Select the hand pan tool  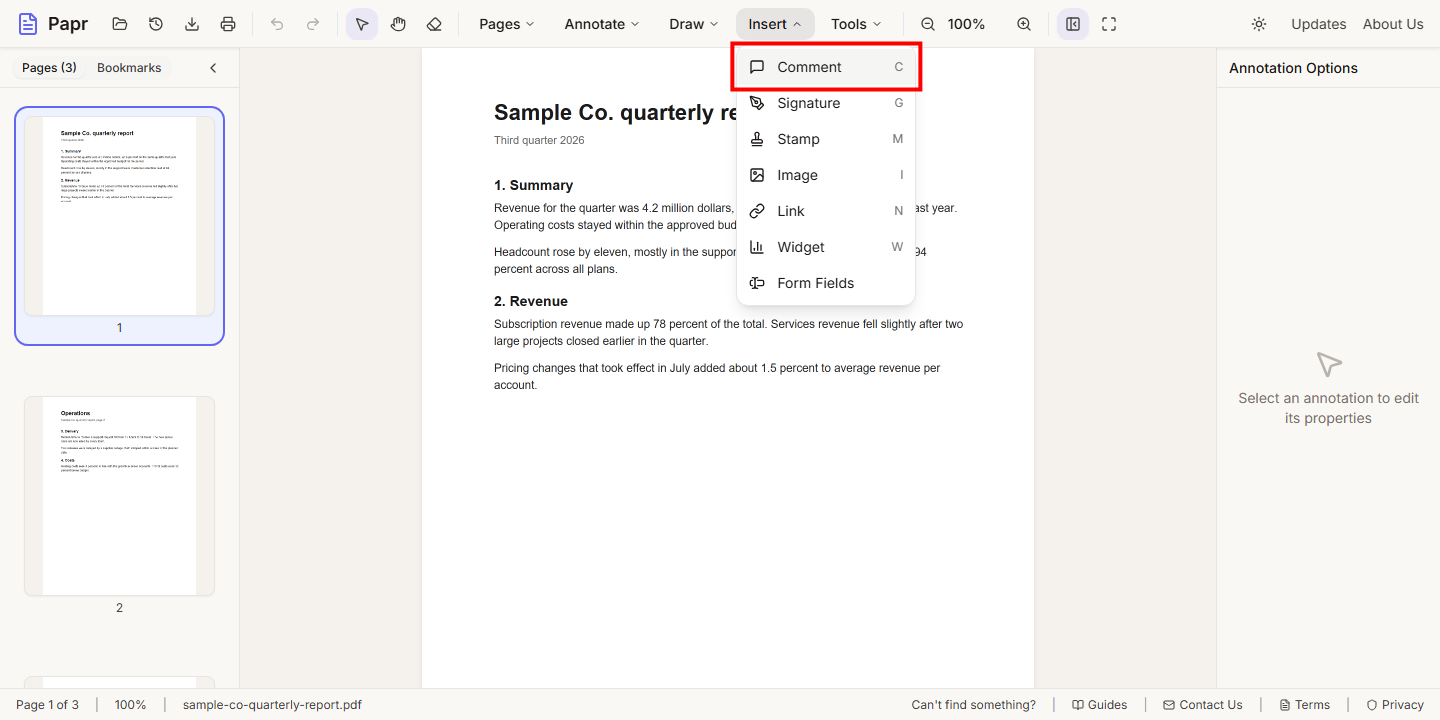(398, 24)
